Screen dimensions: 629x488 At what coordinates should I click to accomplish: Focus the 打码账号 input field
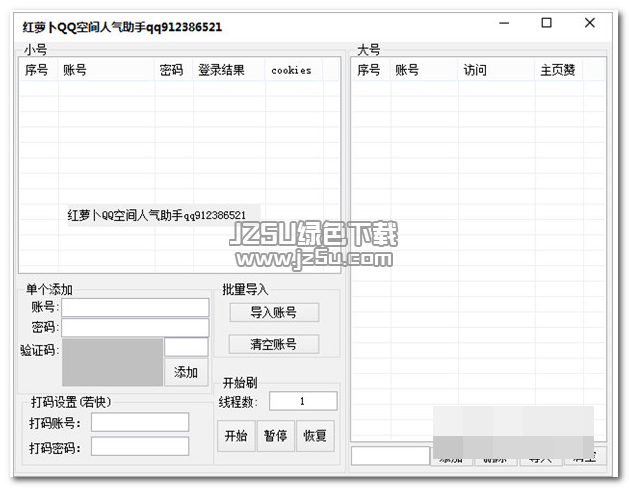tap(140, 422)
